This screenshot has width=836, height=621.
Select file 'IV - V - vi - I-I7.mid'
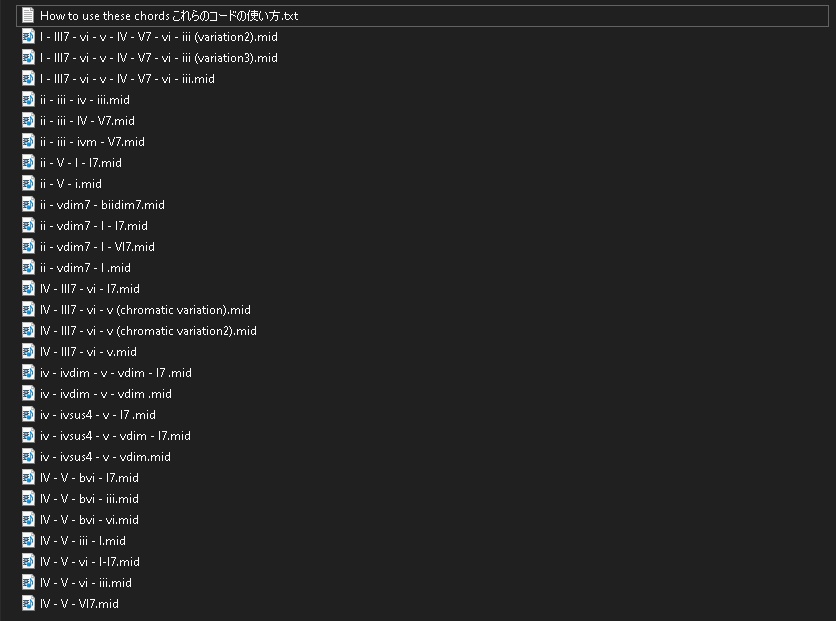pos(90,562)
